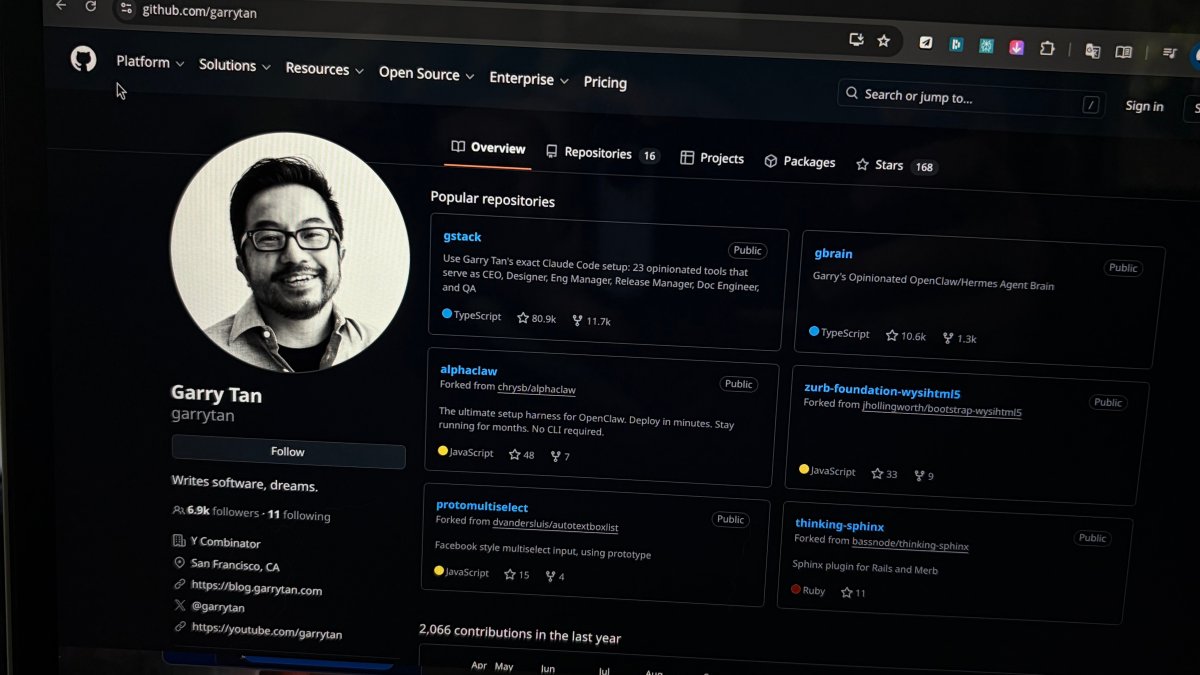Open the blog.garrytan.com link
This screenshot has width=1200, height=675.
256,589
